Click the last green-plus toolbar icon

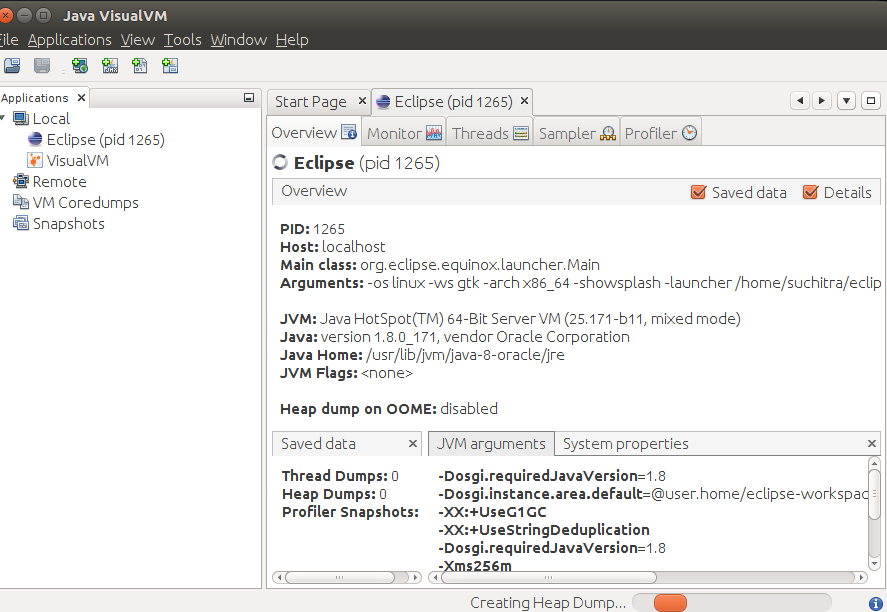click(x=170, y=66)
